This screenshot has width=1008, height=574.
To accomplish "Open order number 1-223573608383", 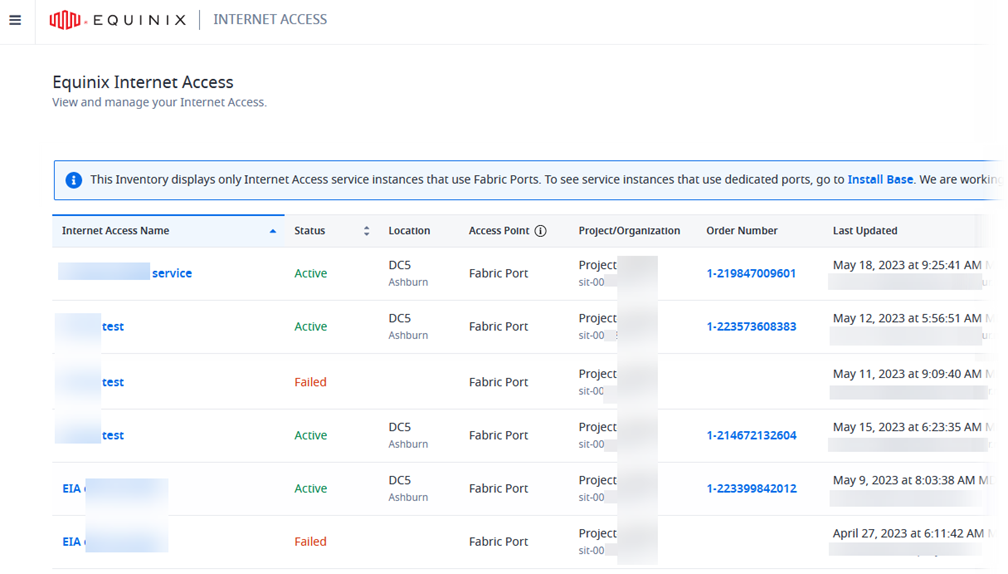I will tap(751, 327).
